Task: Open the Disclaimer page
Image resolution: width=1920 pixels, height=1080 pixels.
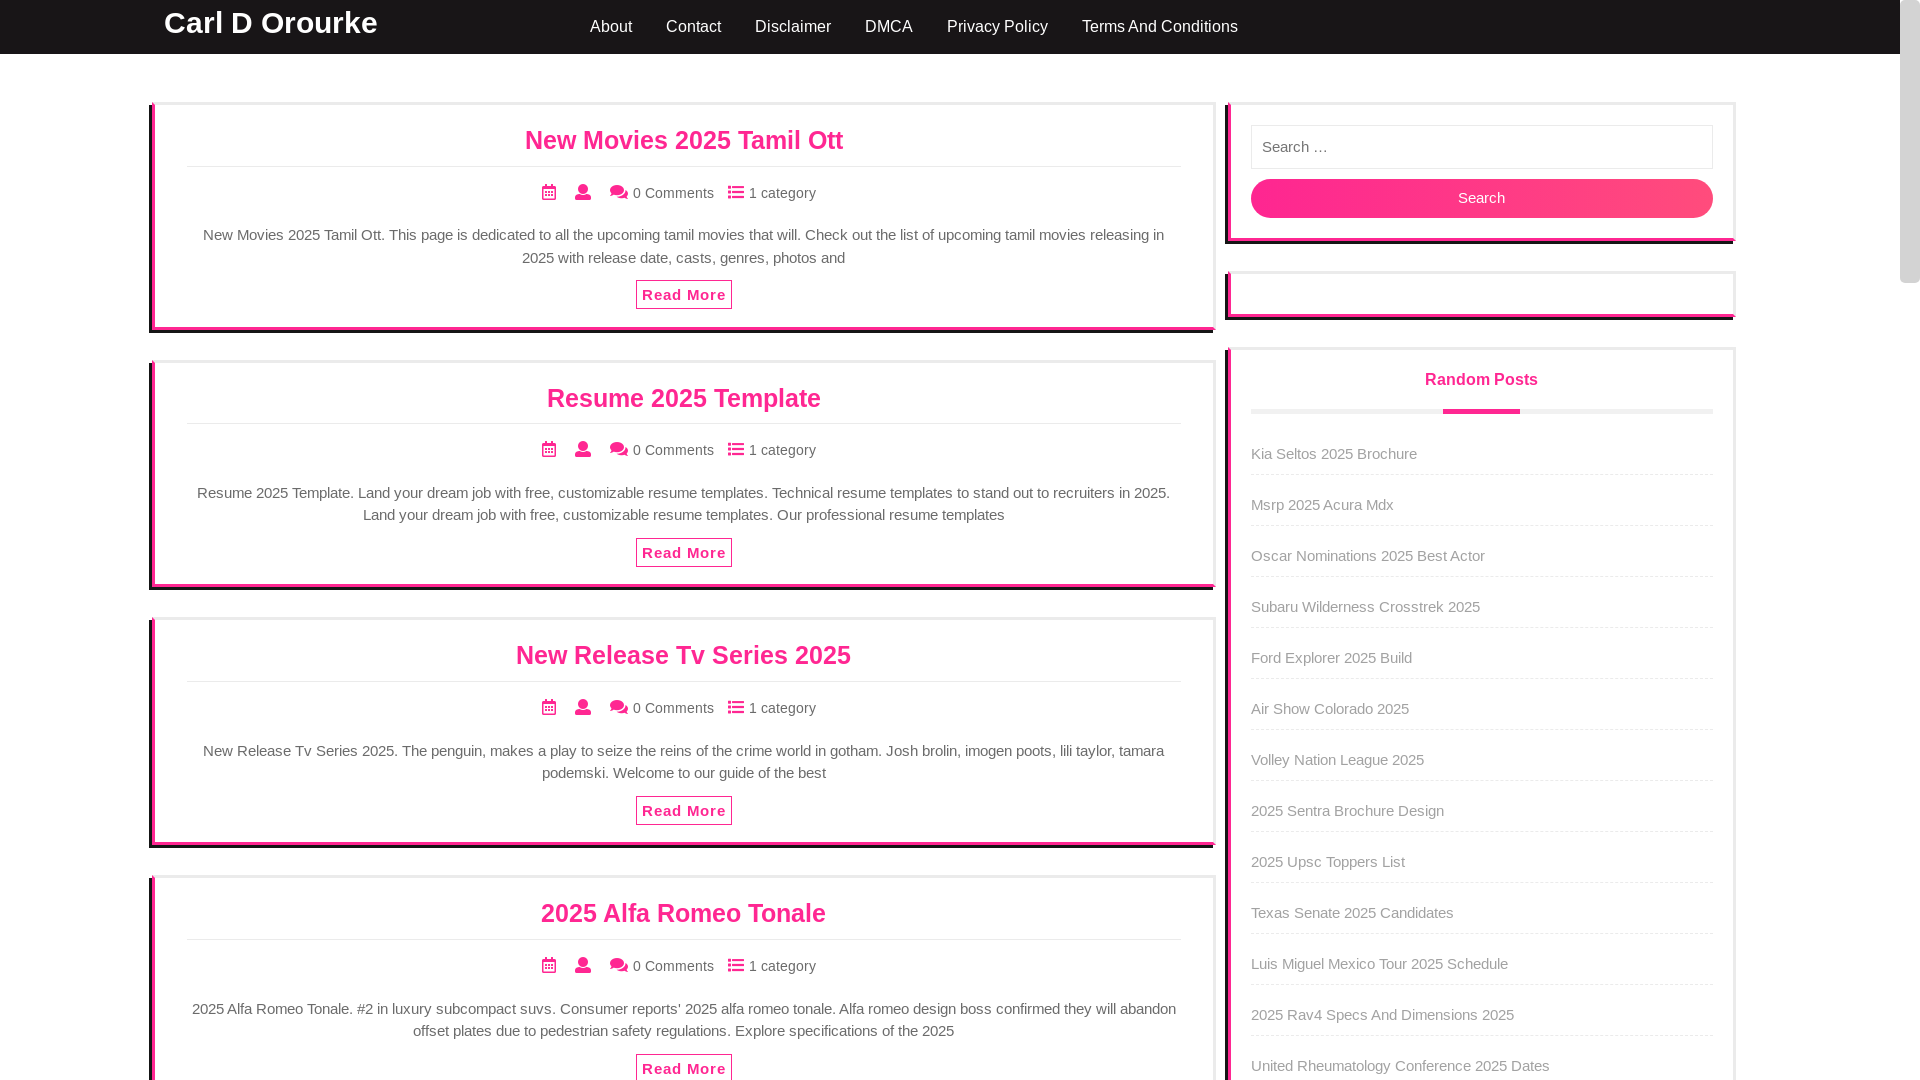Action: click(x=793, y=27)
